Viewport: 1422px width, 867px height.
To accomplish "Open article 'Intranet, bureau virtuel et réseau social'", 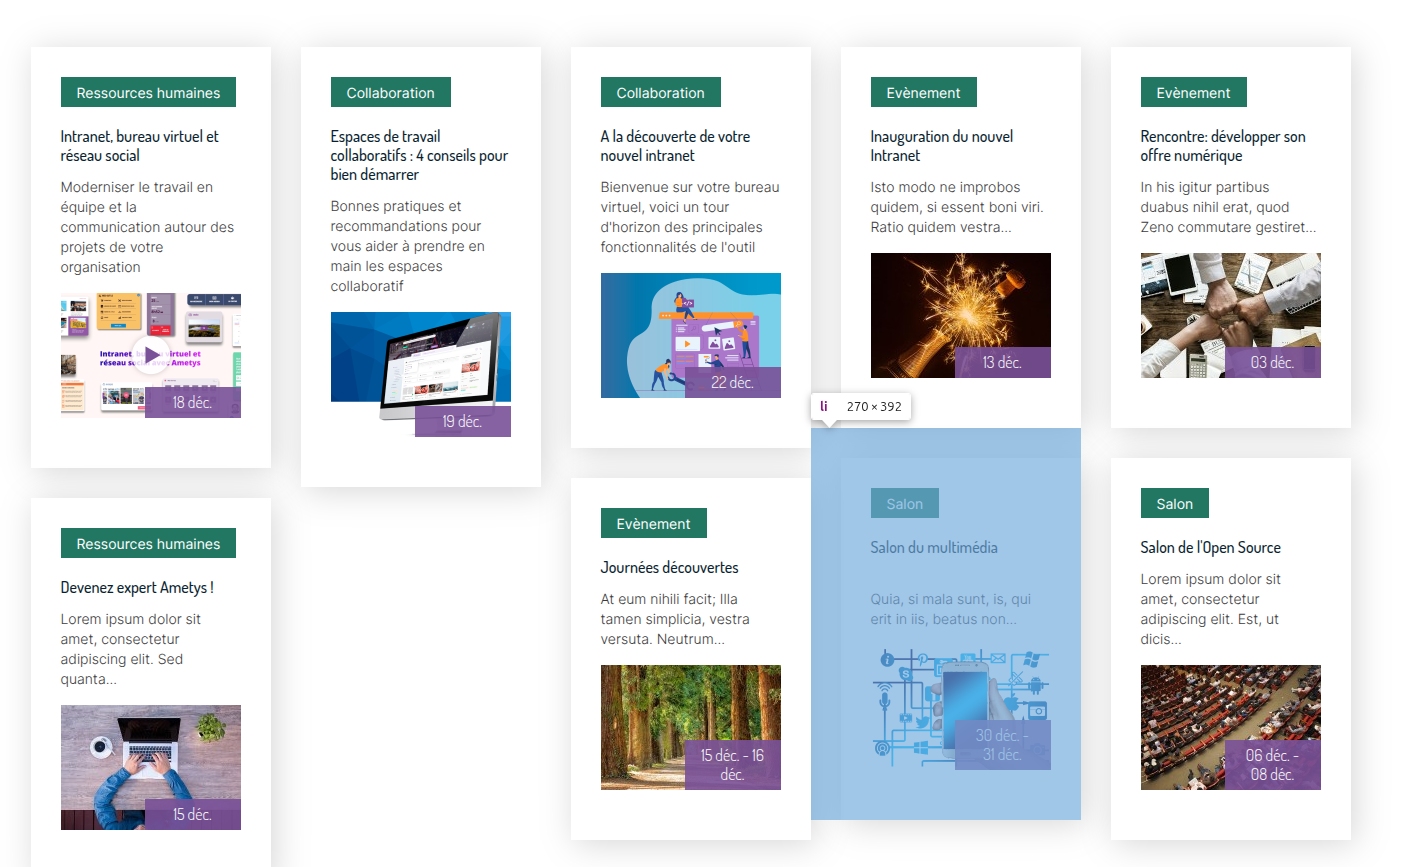I will tap(139, 146).
